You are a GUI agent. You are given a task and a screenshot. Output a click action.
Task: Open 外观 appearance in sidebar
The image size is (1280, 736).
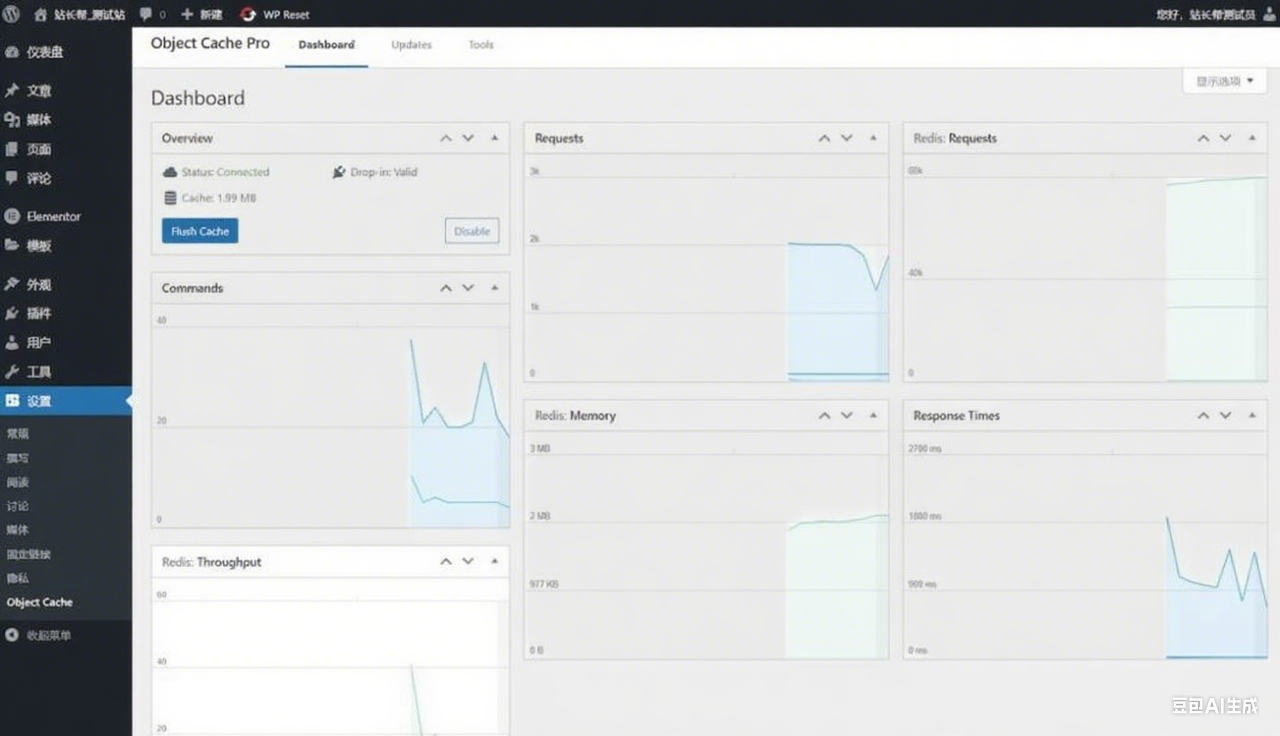(66, 284)
